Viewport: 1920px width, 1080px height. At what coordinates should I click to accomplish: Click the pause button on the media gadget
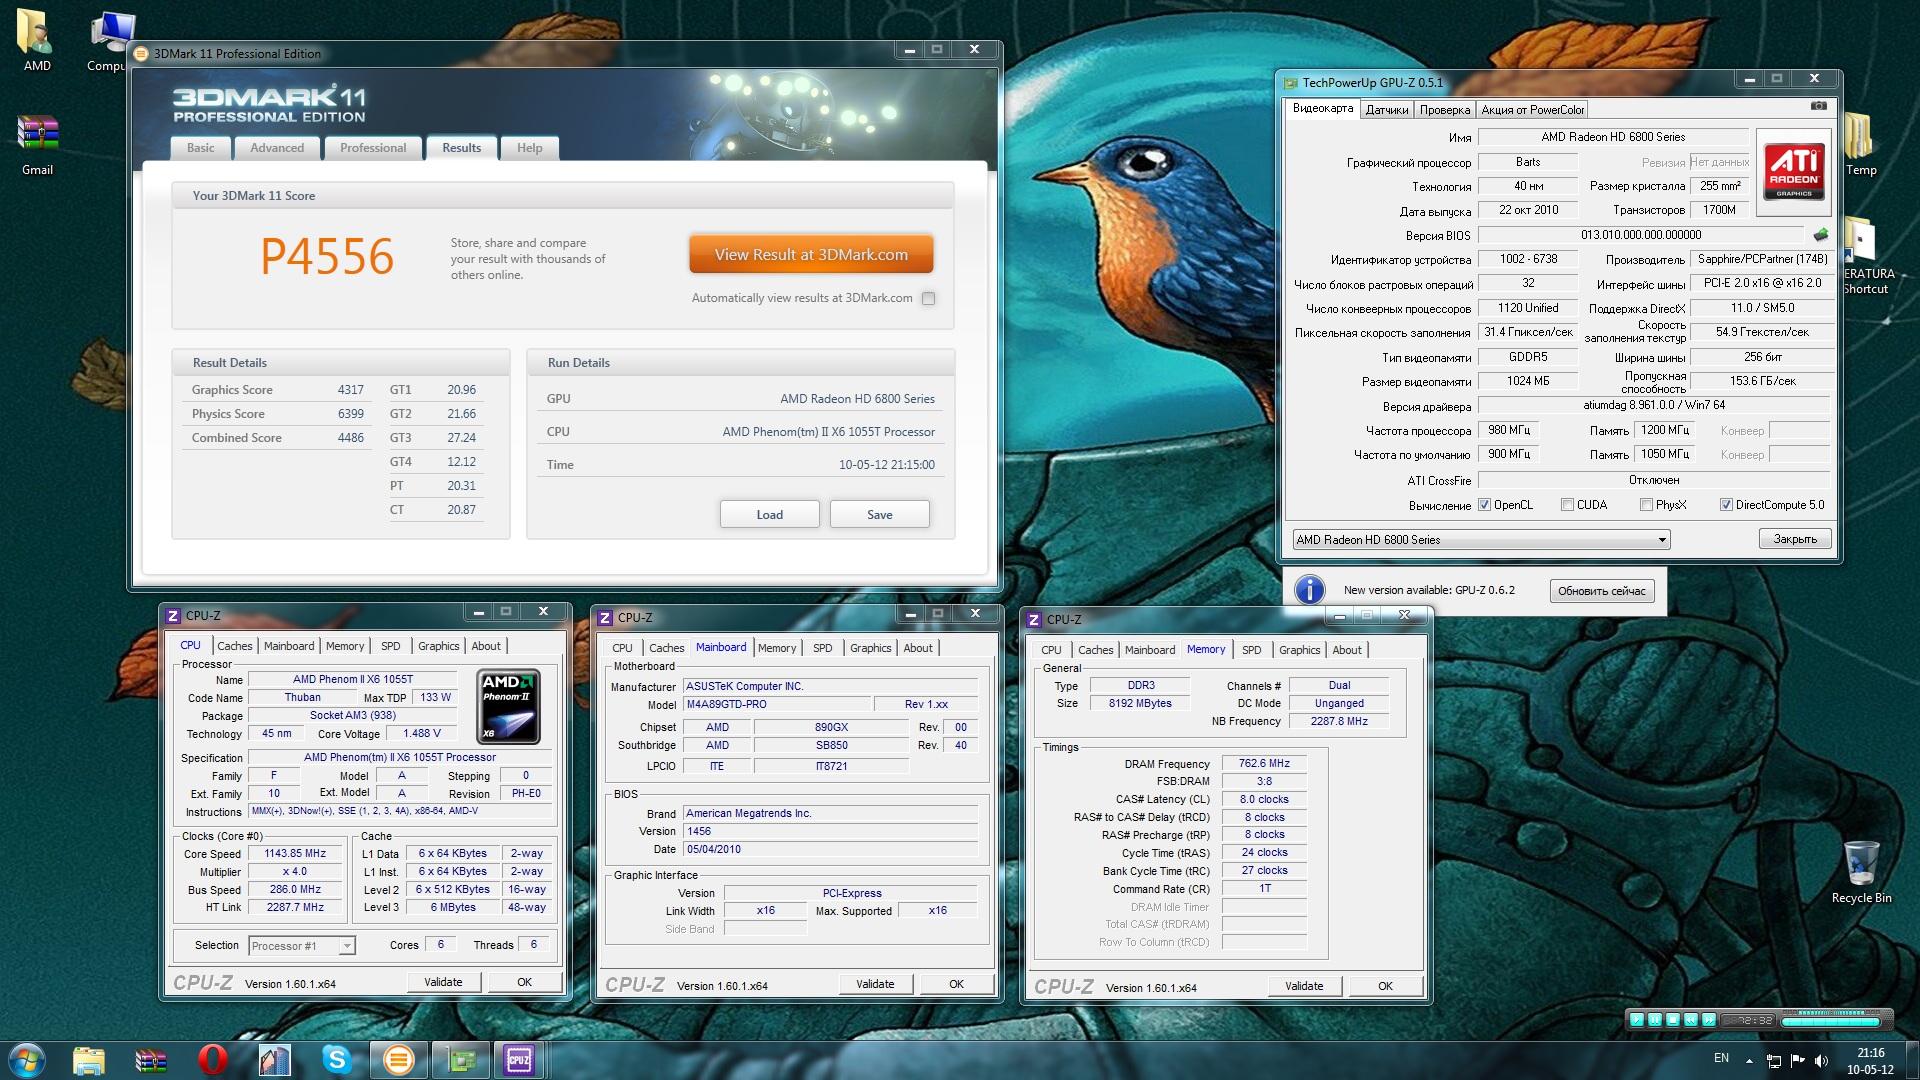(x=1655, y=1020)
